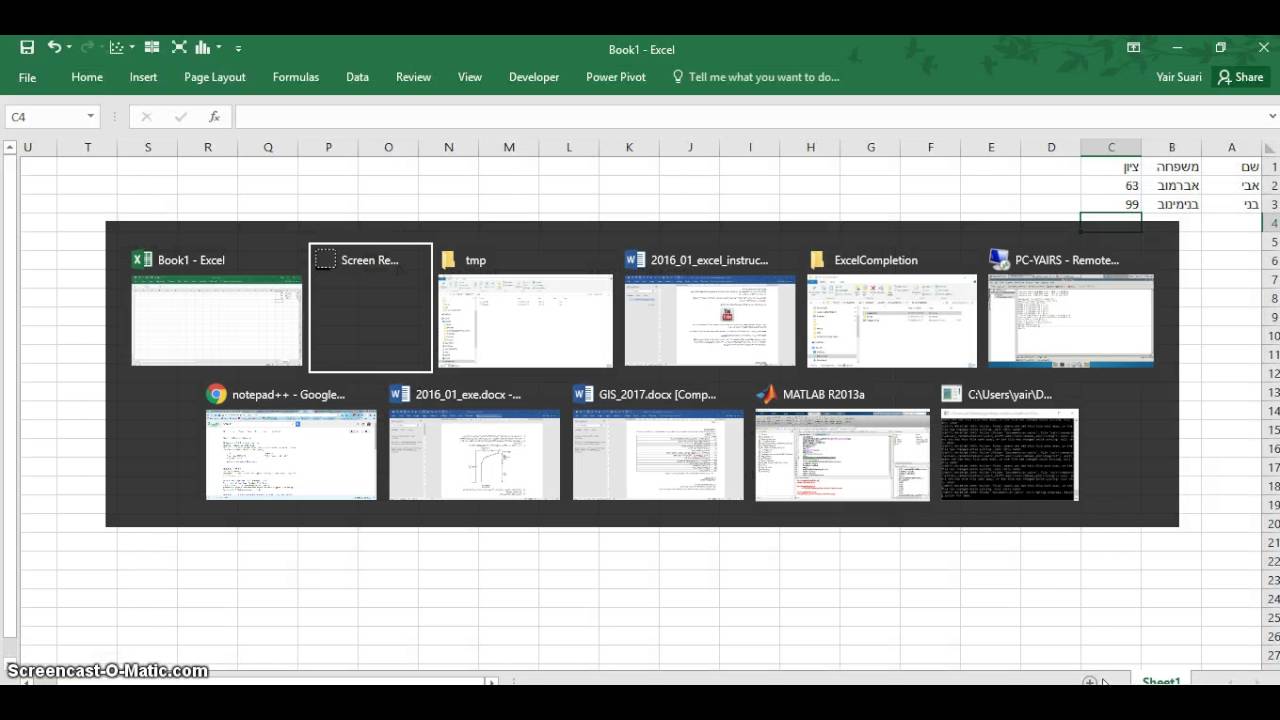Click the column chart icon in quick access toolbar
Screen dimensions: 1280x720
coord(203,47)
